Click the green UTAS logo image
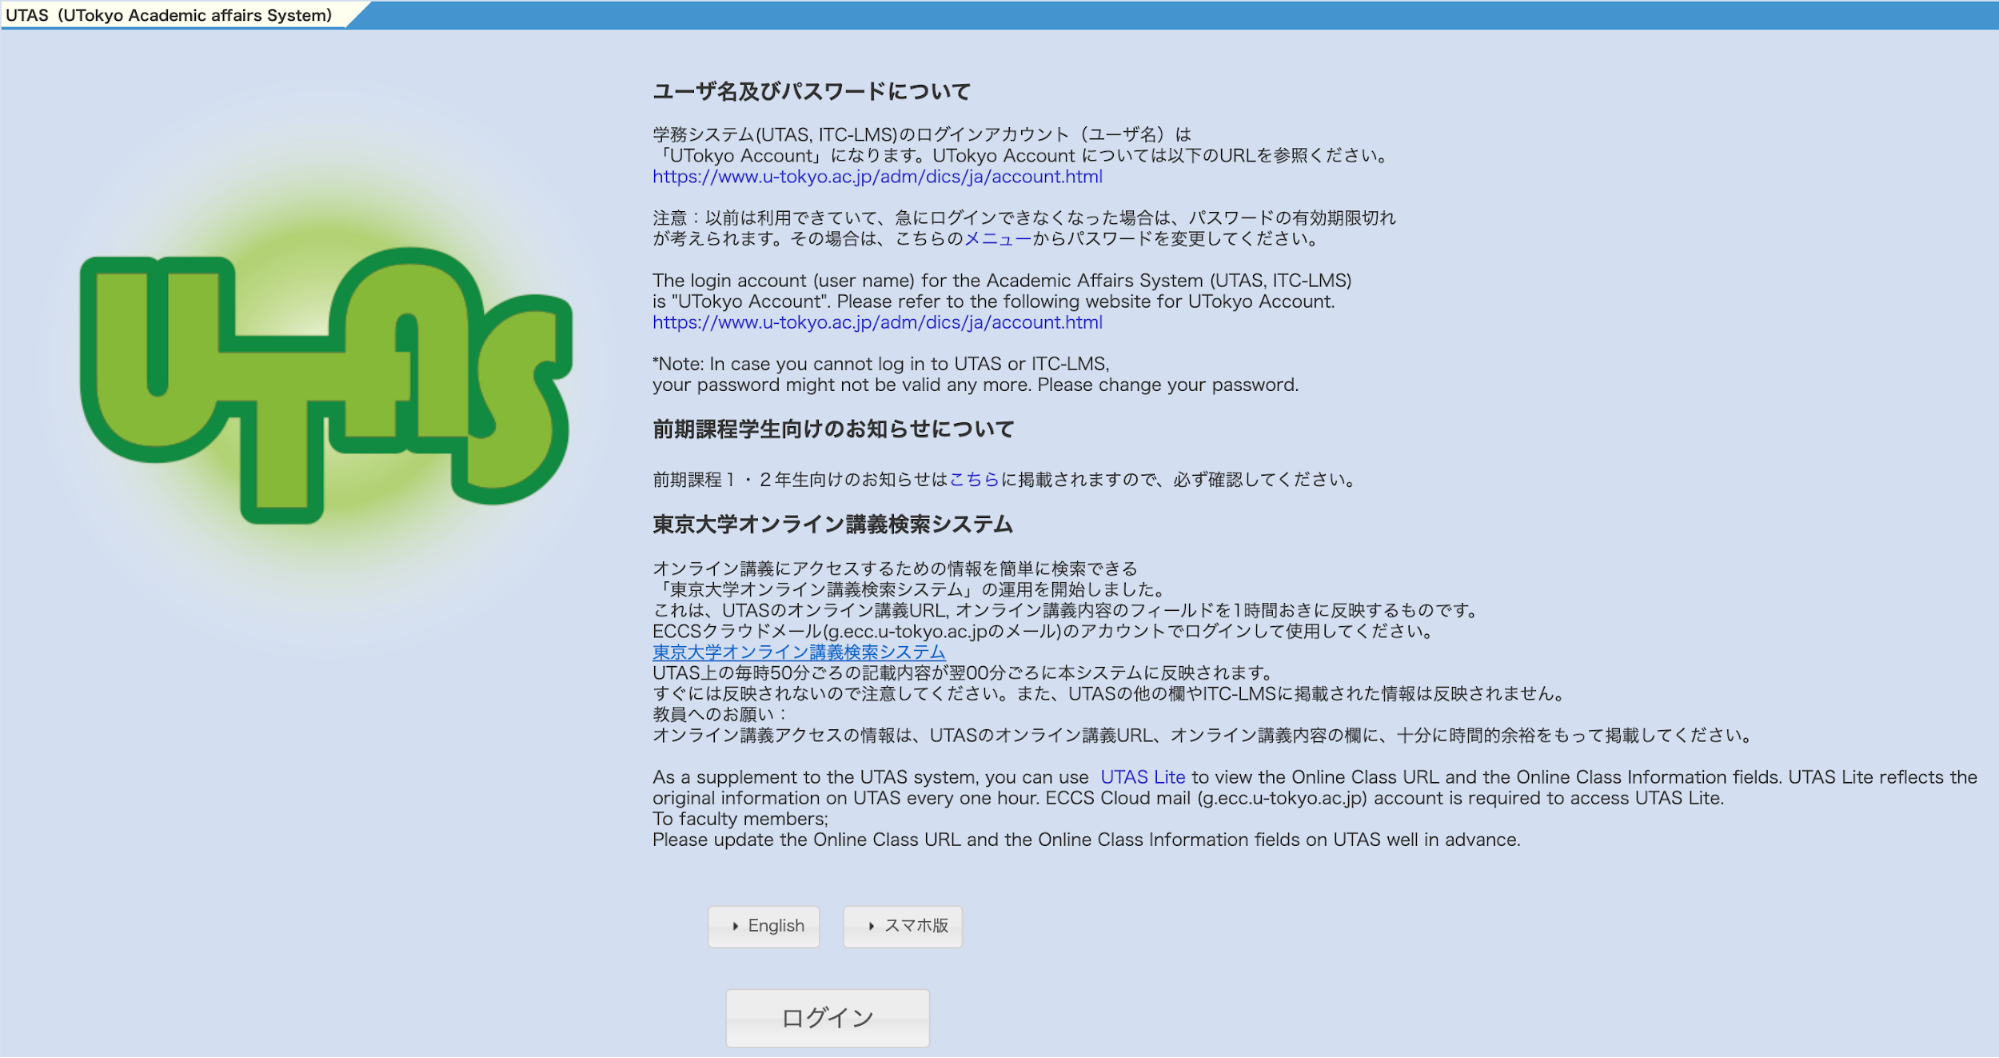Image resolution: width=1999 pixels, height=1058 pixels. pos(326,385)
